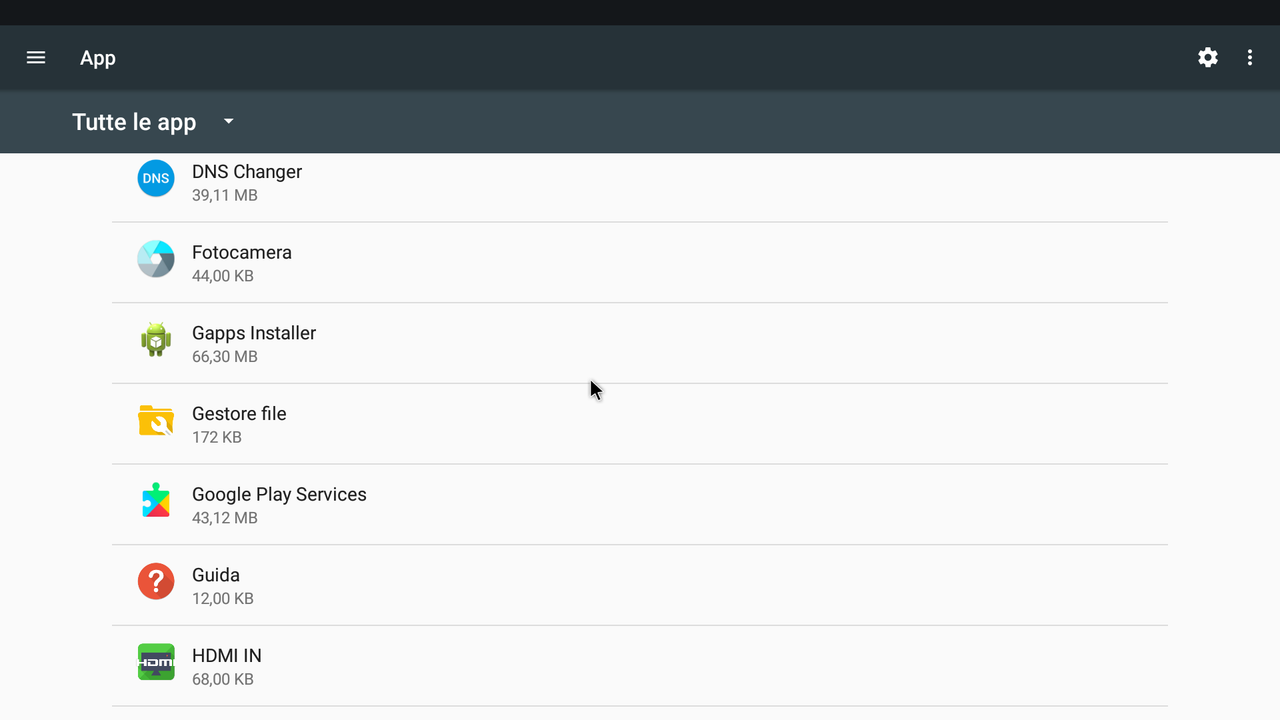
Task: Click the Gapps Installer android icon
Action: [x=156, y=340]
